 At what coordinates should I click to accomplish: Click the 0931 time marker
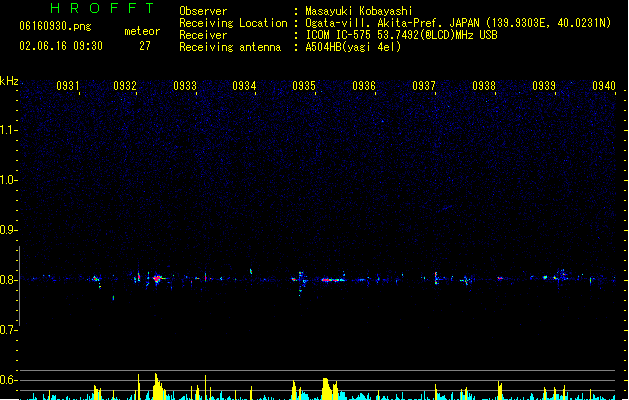(x=68, y=86)
